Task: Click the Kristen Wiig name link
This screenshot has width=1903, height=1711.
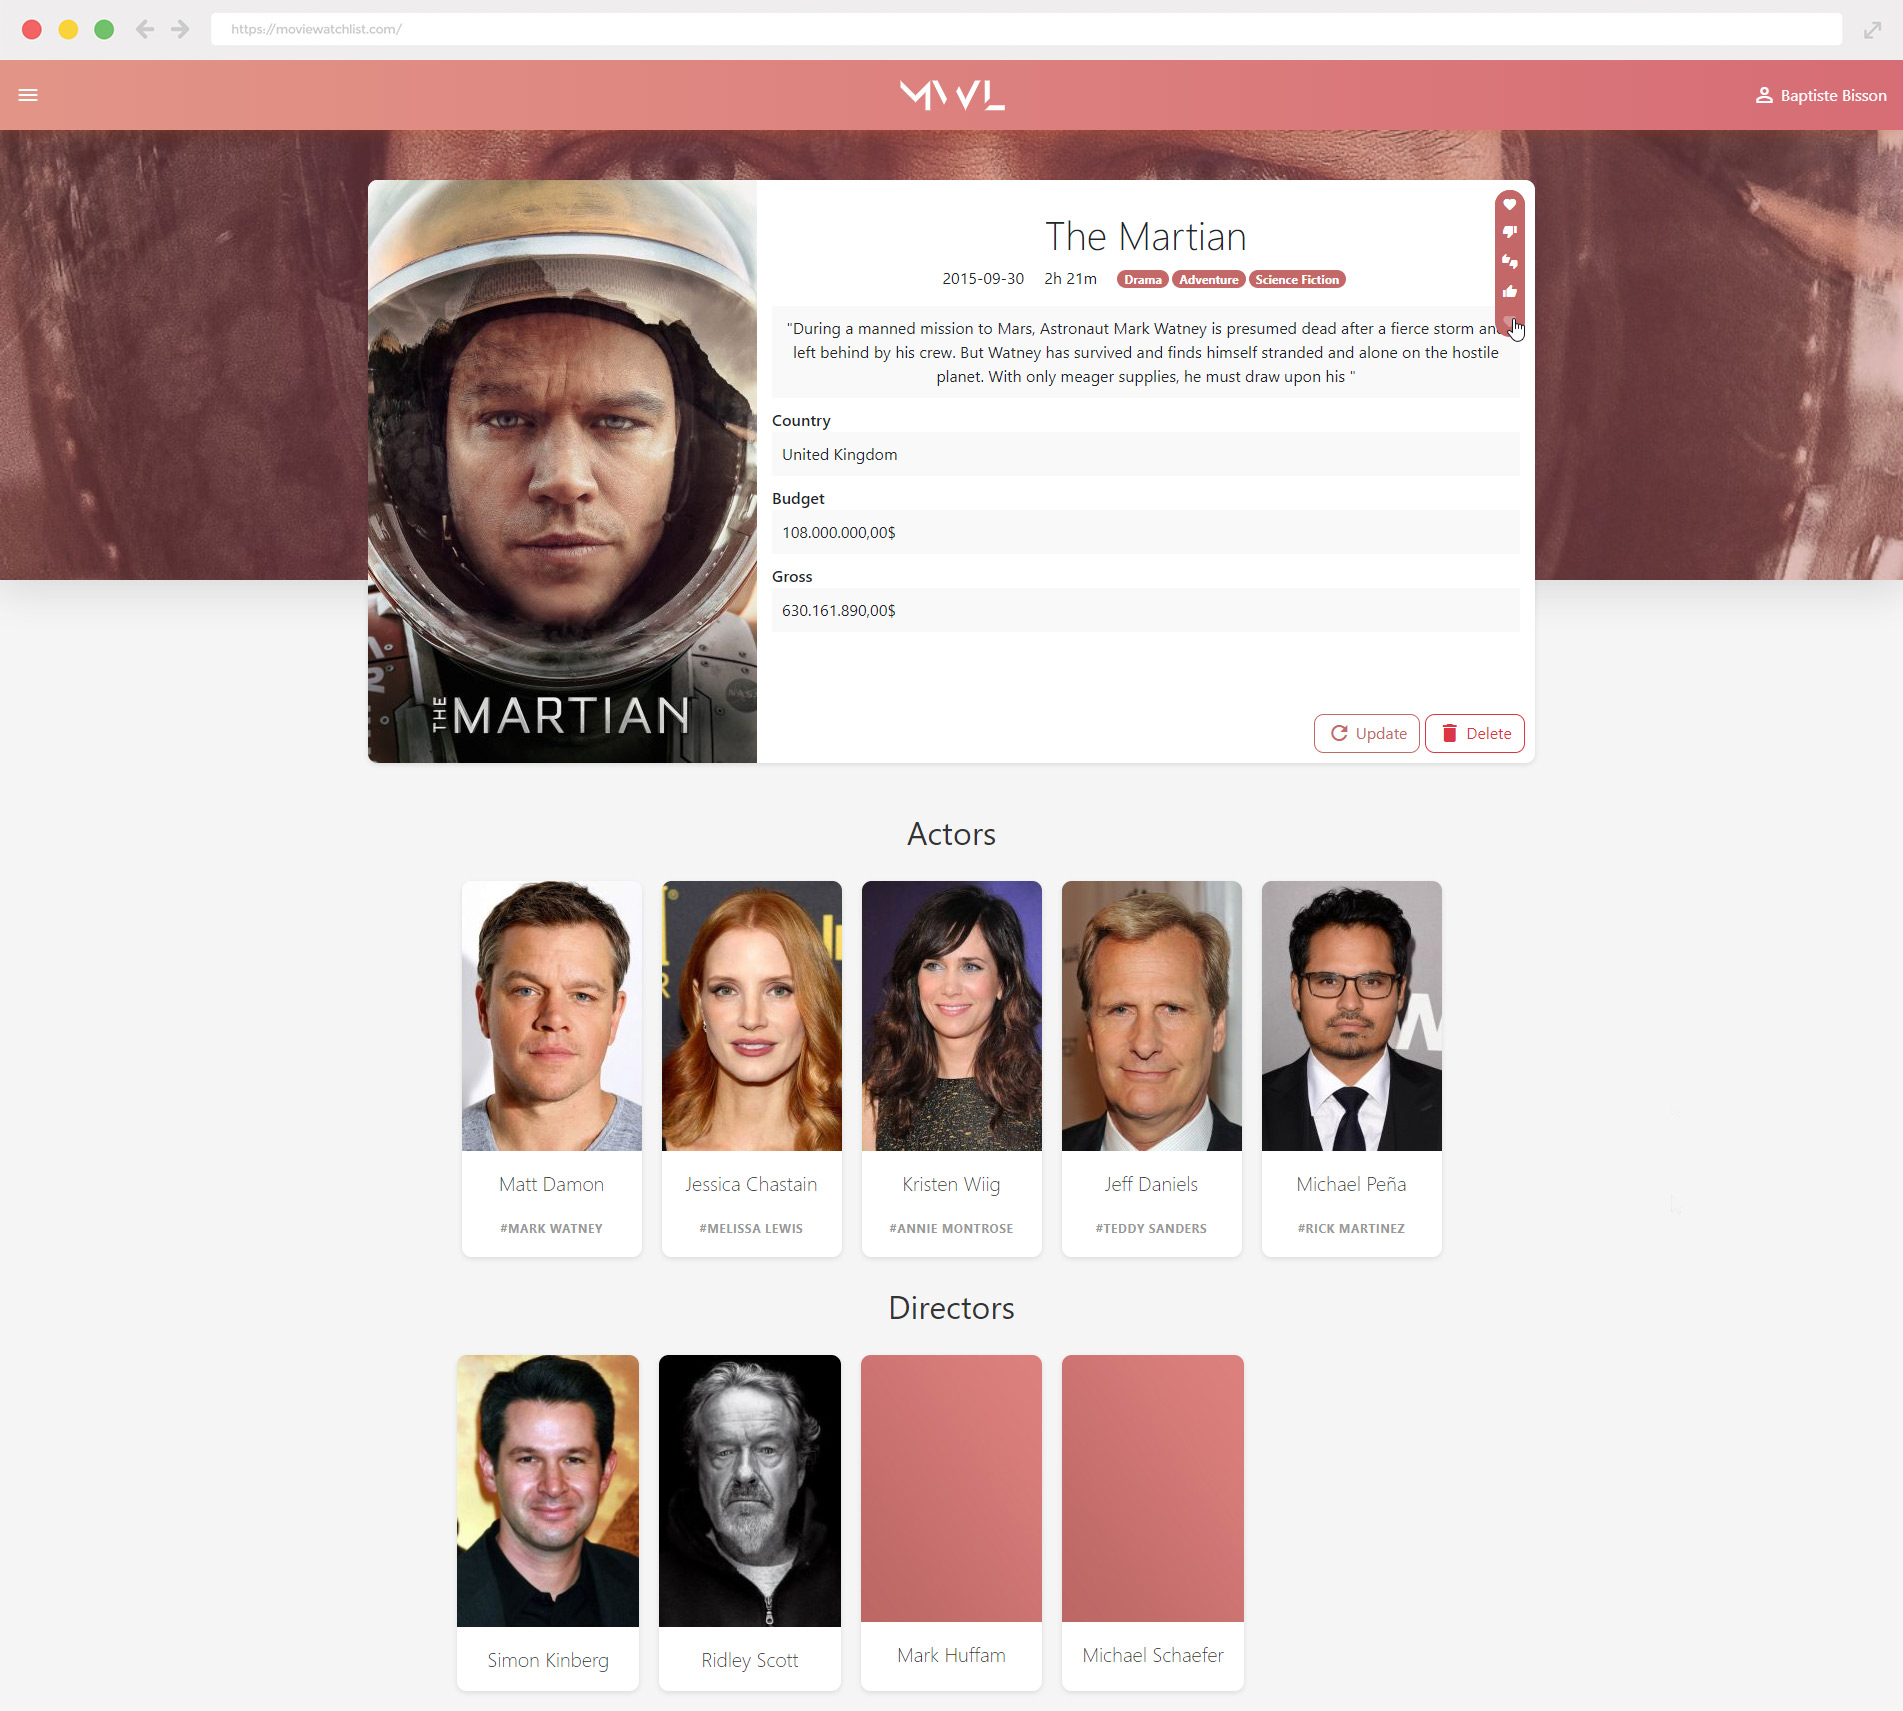Action: click(951, 1184)
